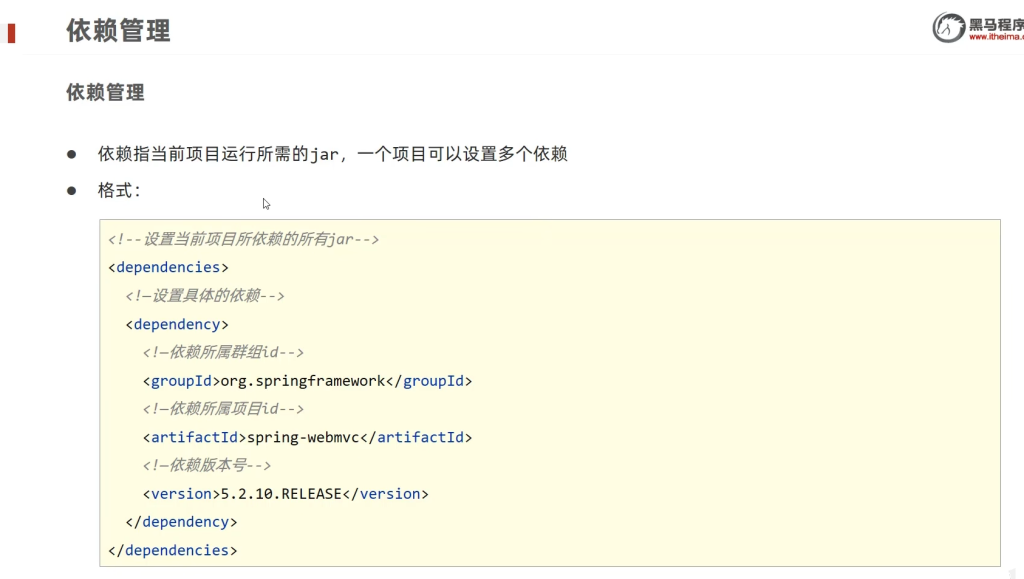Open the www.itheima website link
Screen dimensions: 1024x579
[995, 38]
